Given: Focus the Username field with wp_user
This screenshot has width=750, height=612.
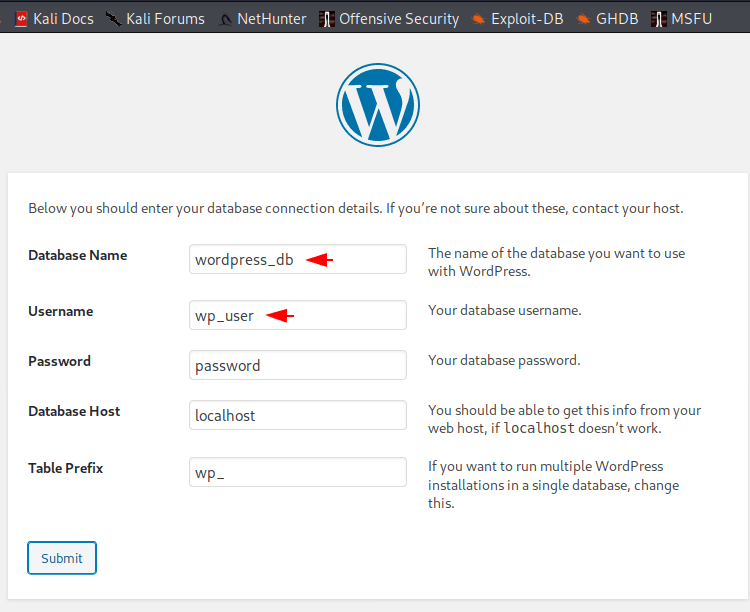Looking at the screenshot, I should (x=298, y=315).
